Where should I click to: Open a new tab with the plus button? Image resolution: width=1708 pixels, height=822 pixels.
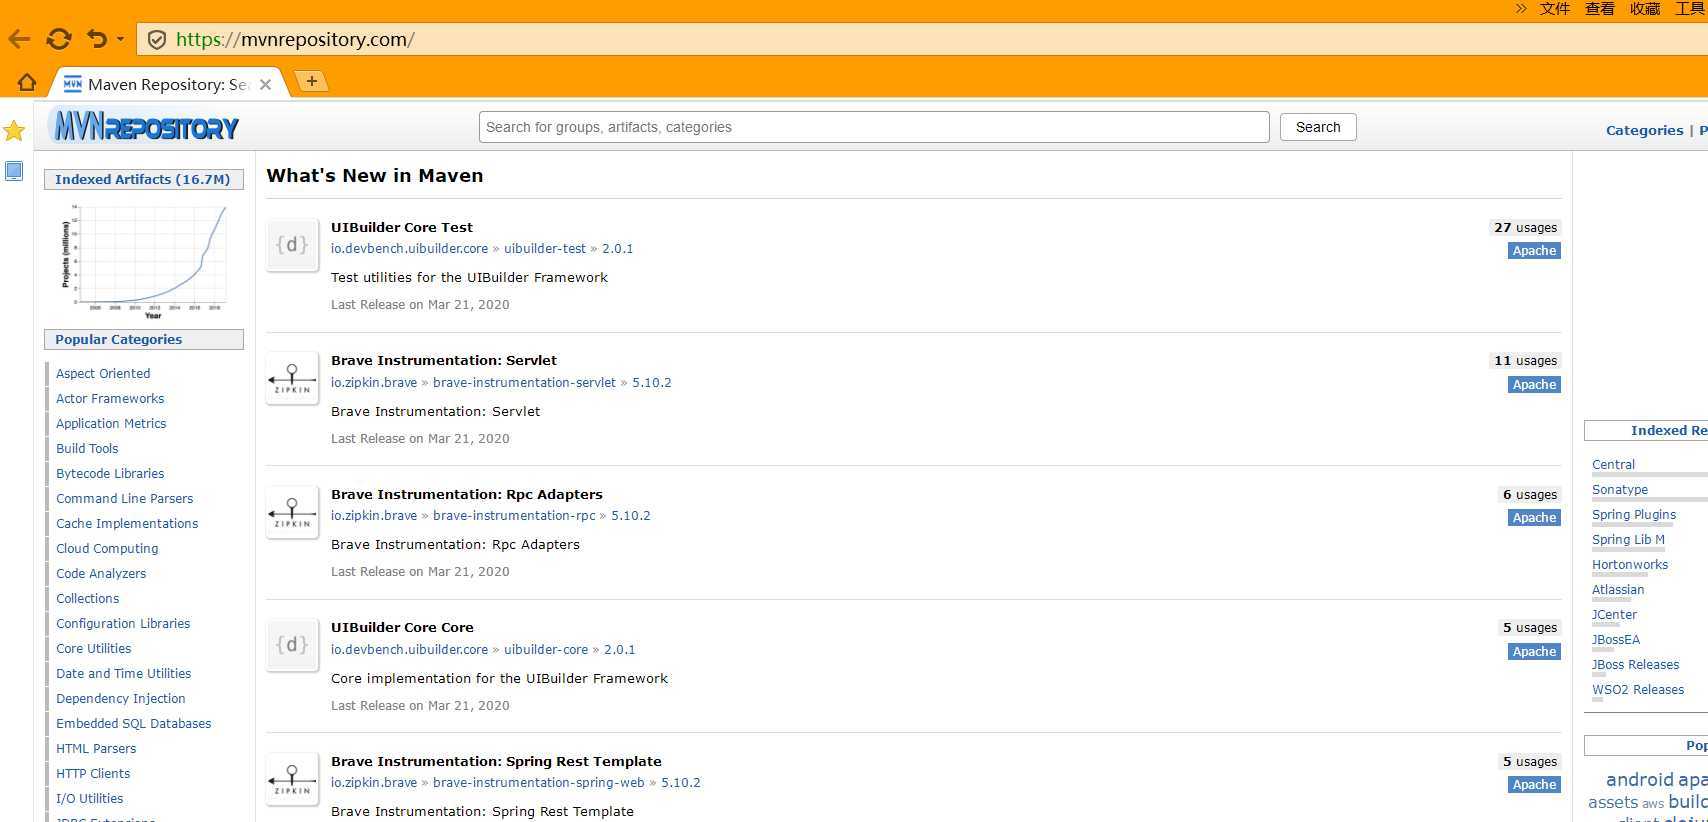click(312, 81)
